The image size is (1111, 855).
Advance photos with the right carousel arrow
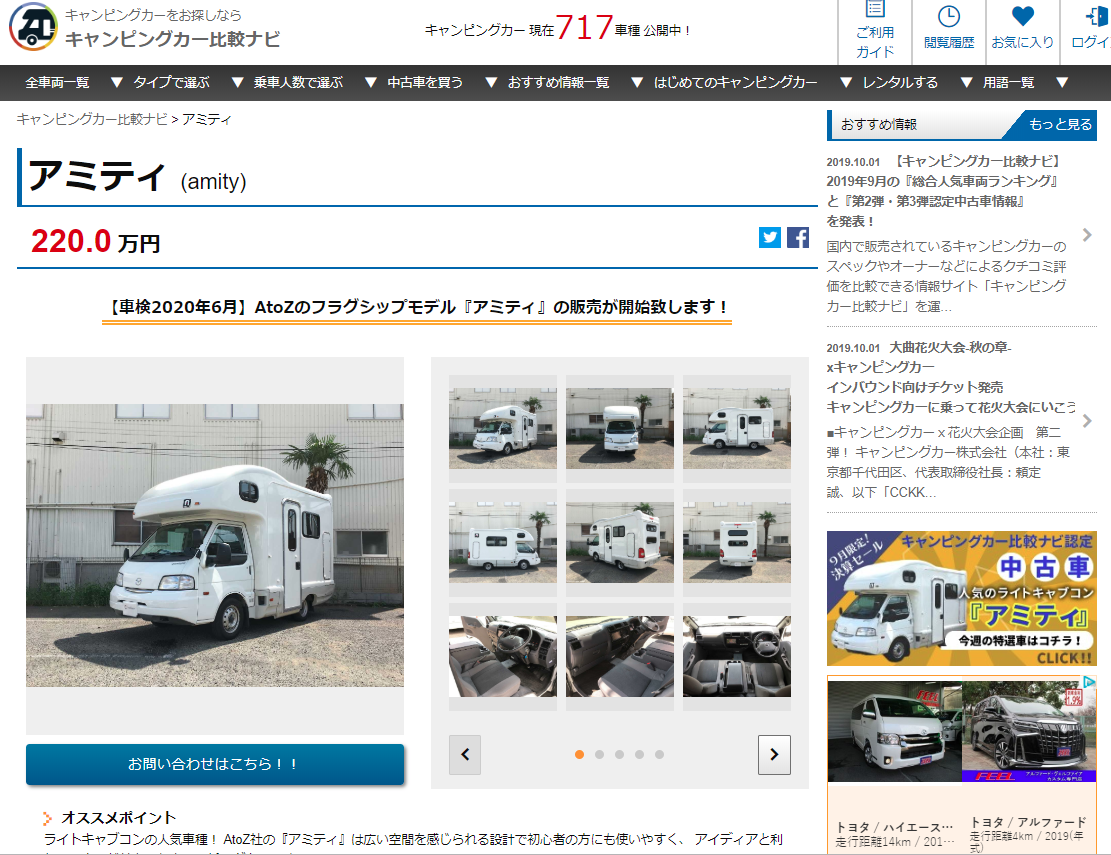pos(773,756)
